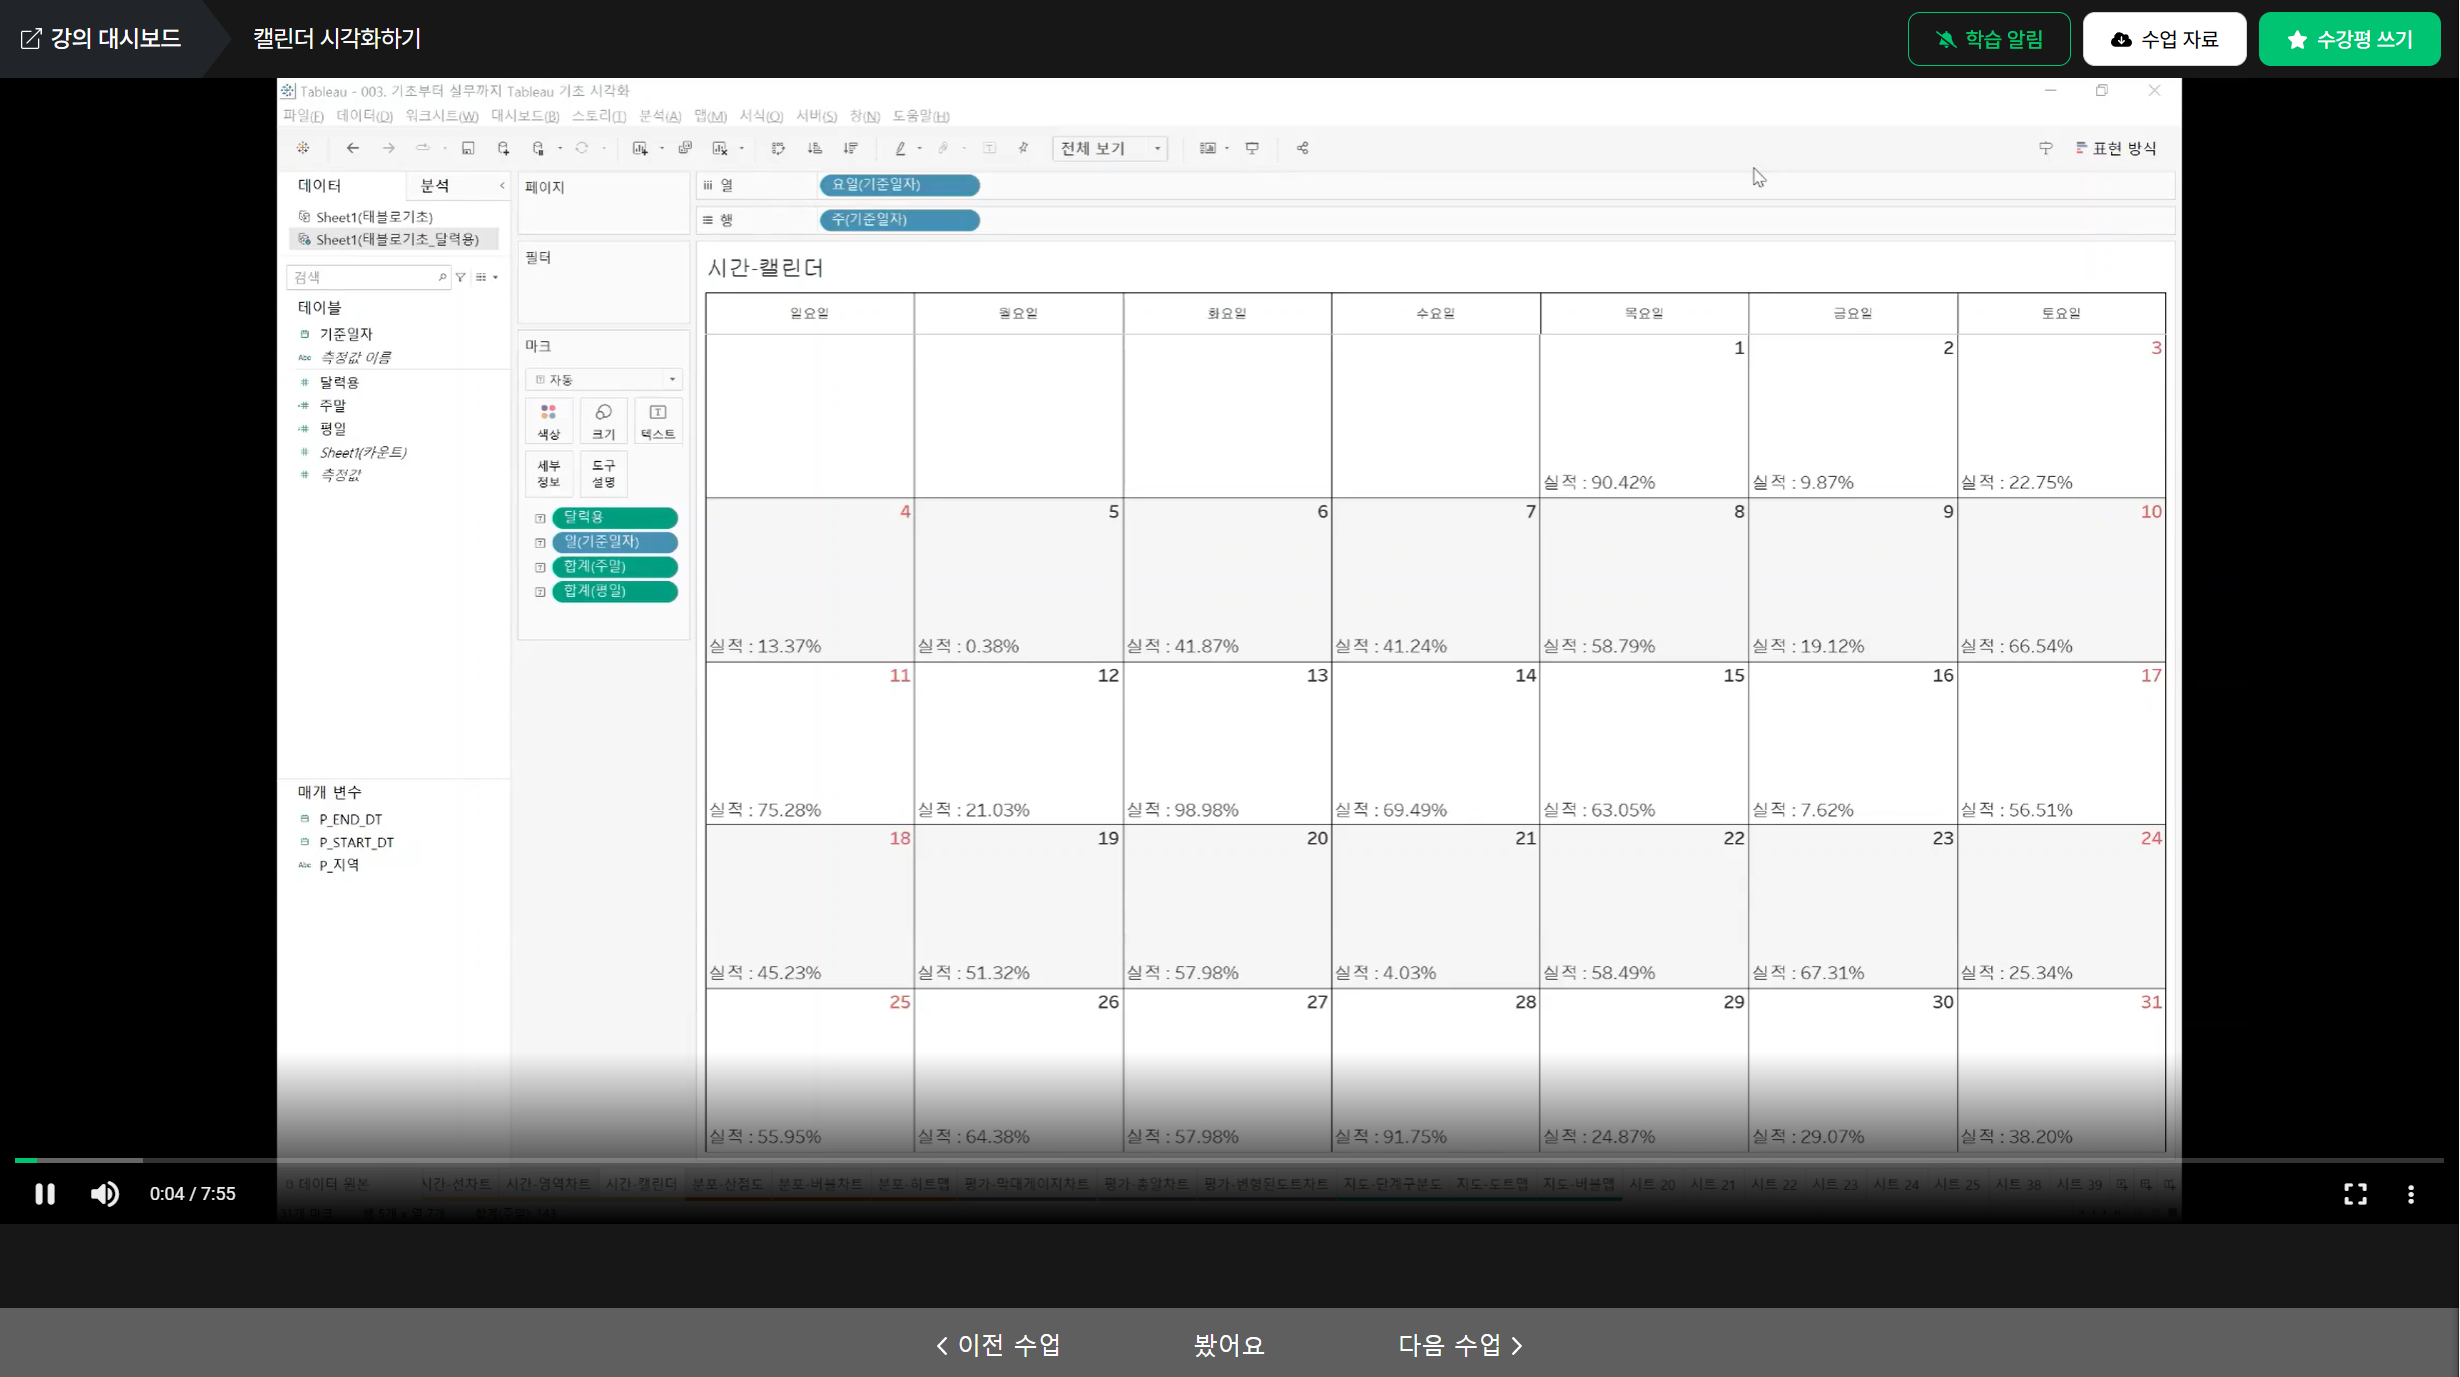
Task: Select the P_START_DT parameter
Action: coord(356,843)
